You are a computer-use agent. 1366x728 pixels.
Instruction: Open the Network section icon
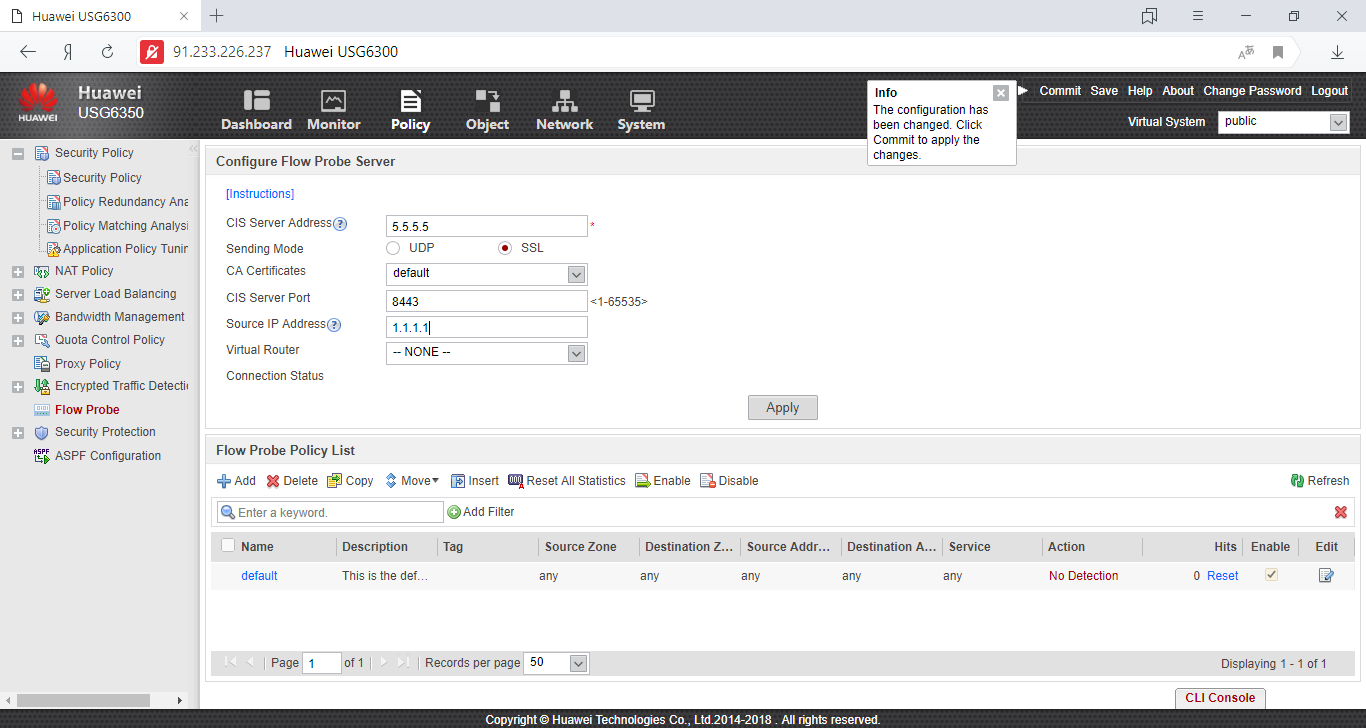coord(565,100)
